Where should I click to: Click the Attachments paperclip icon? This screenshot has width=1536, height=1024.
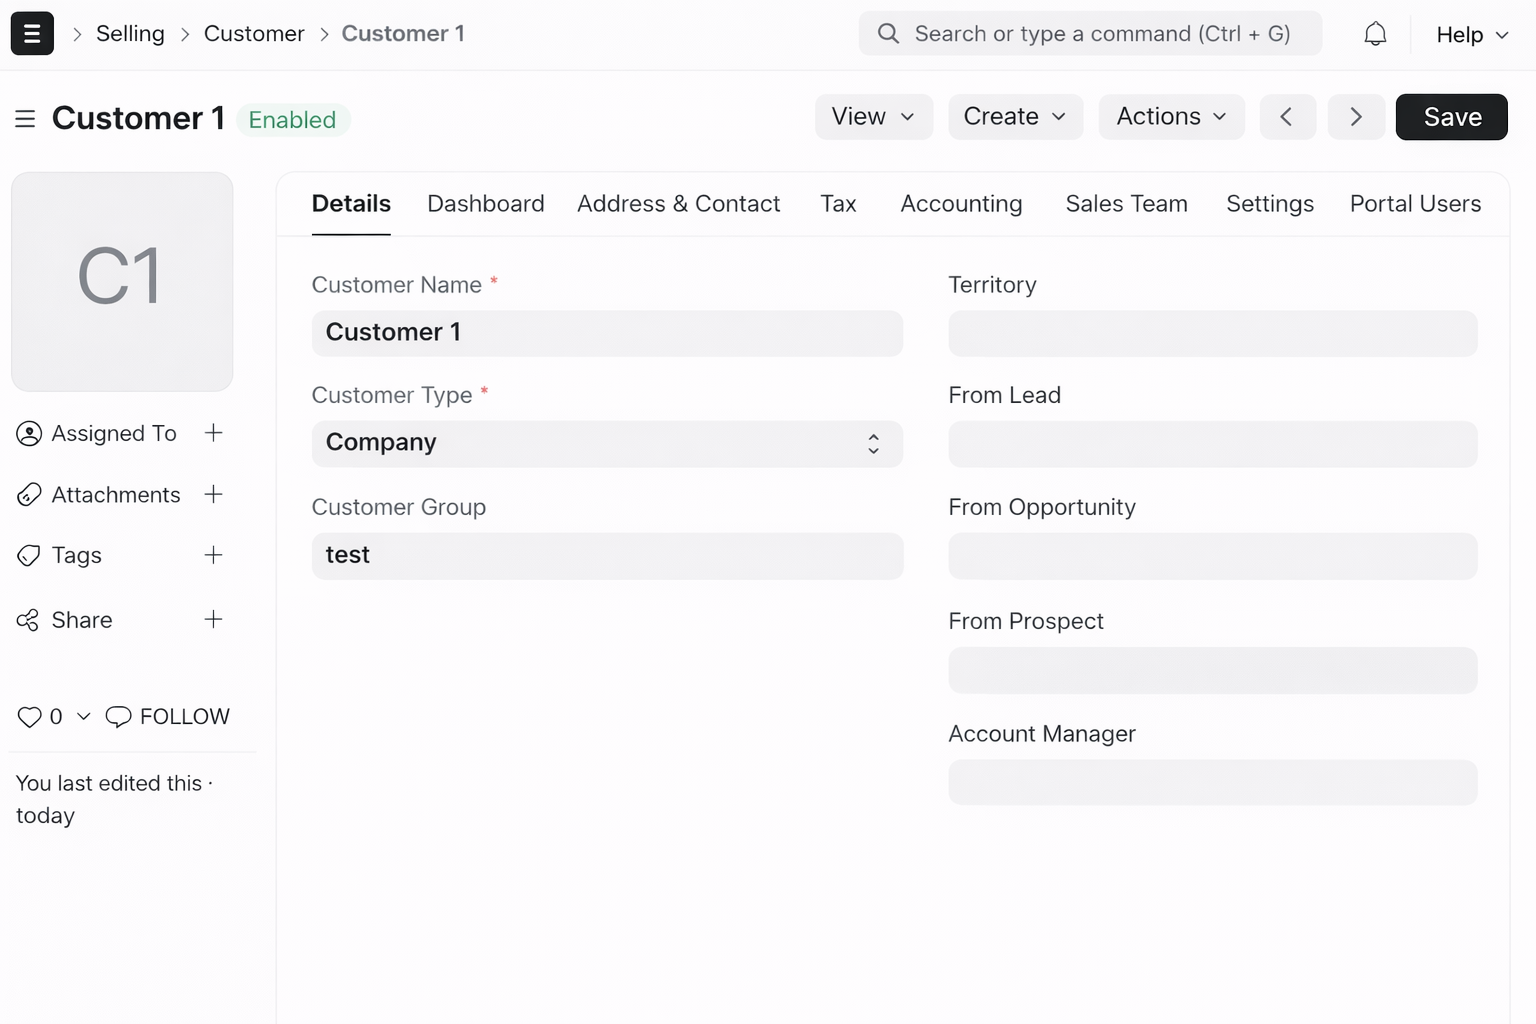29,494
